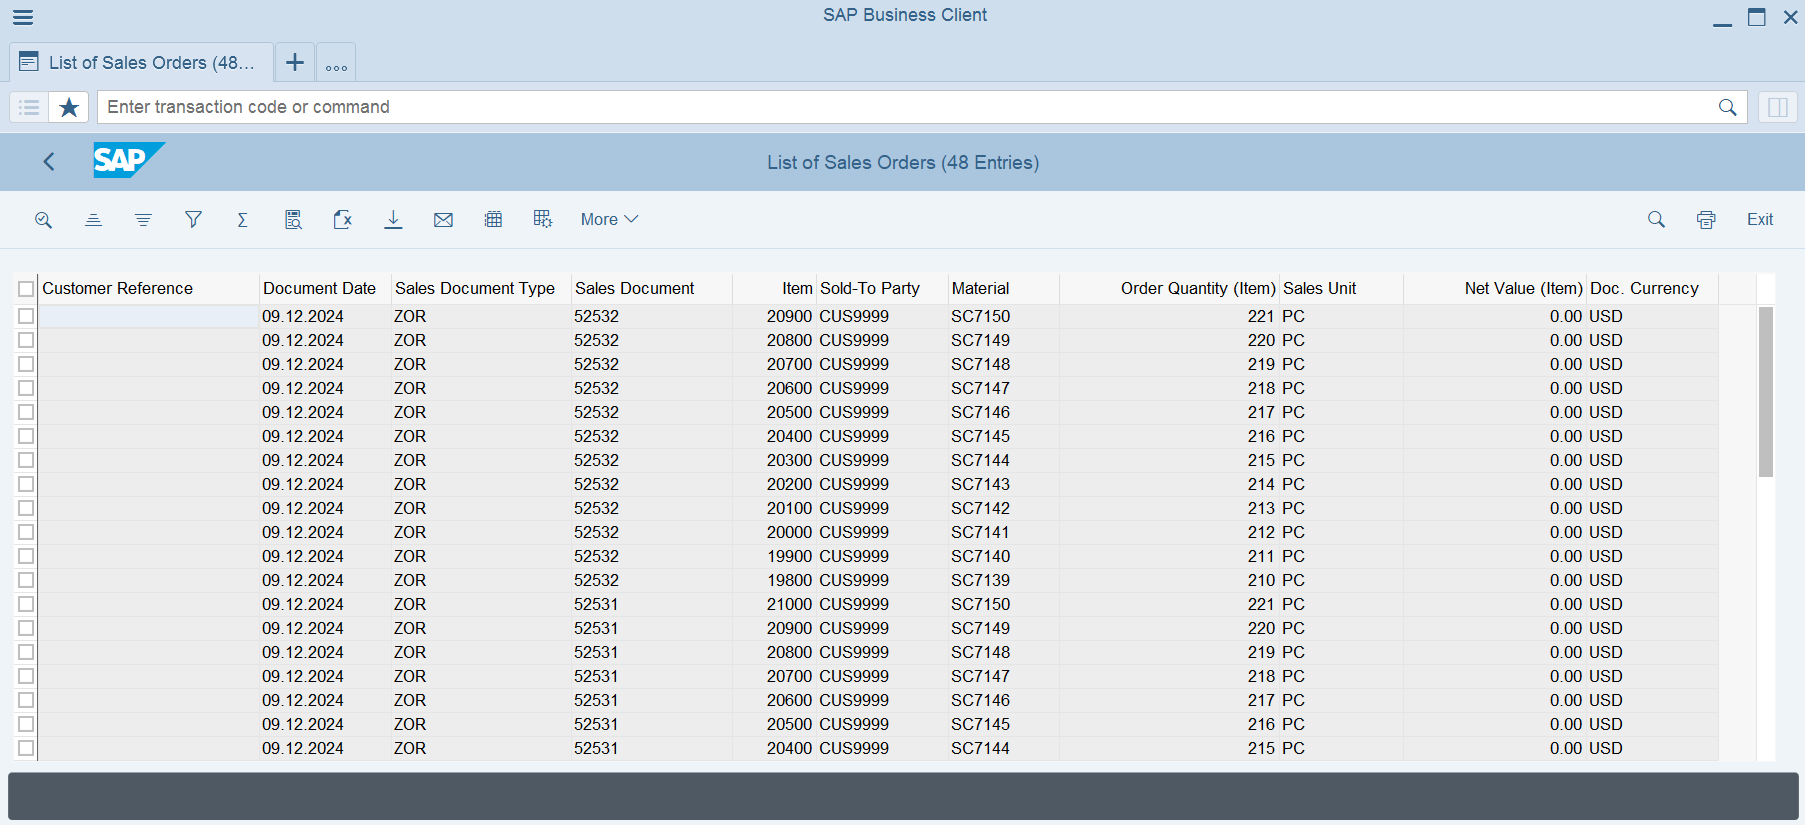Check the row for order 52532 item 20900
The height and width of the screenshot is (825, 1805).
point(26,316)
